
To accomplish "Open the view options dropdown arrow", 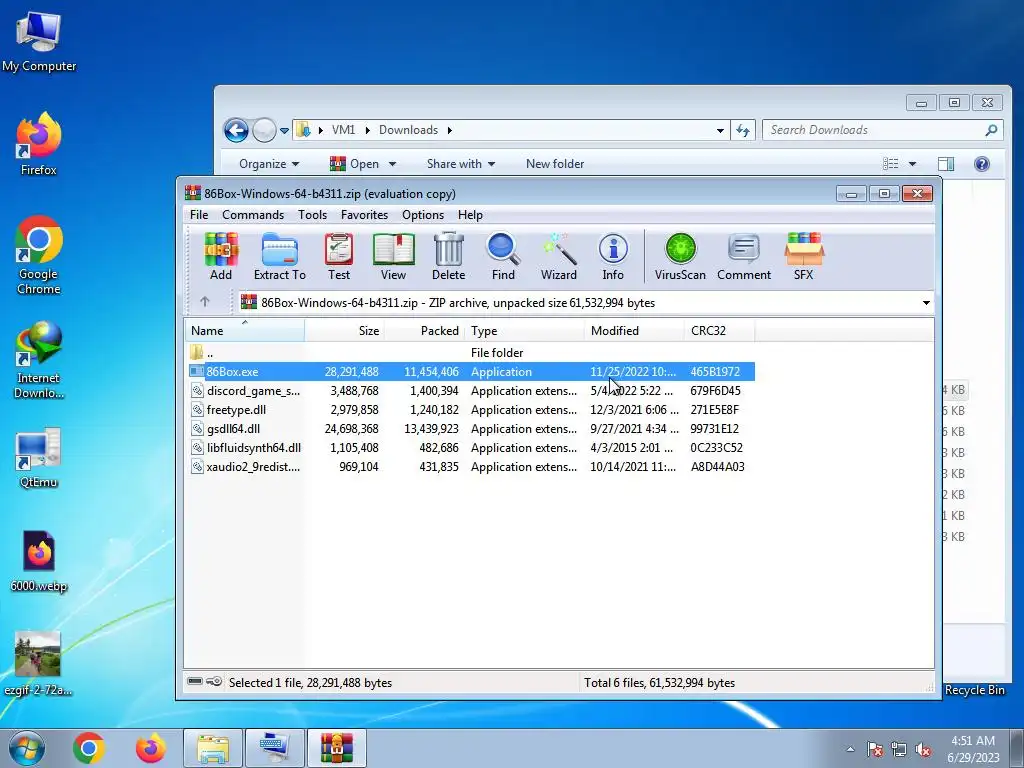I will [x=912, y=164].
